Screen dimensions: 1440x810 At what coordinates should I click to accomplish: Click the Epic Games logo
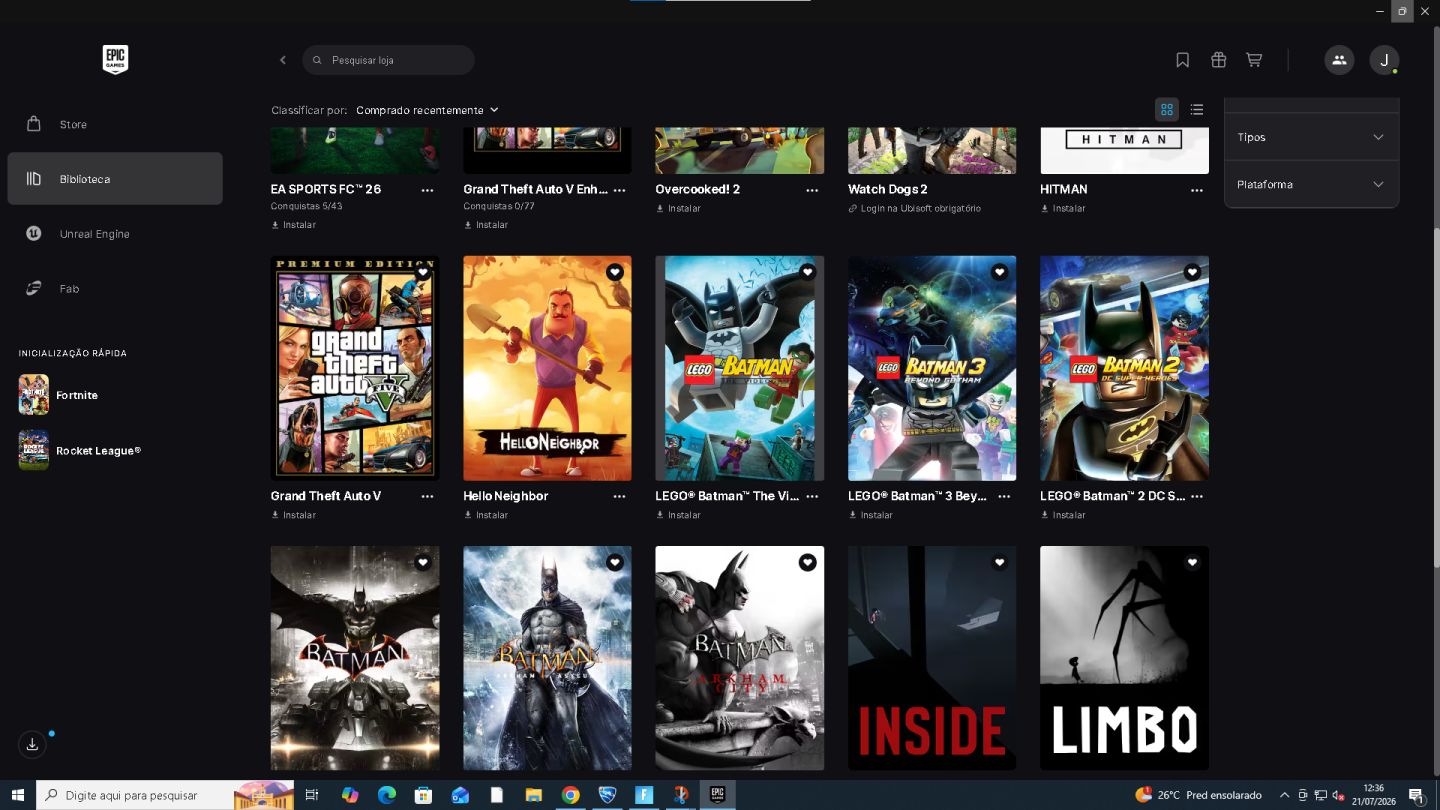click(x=115, y=59)
